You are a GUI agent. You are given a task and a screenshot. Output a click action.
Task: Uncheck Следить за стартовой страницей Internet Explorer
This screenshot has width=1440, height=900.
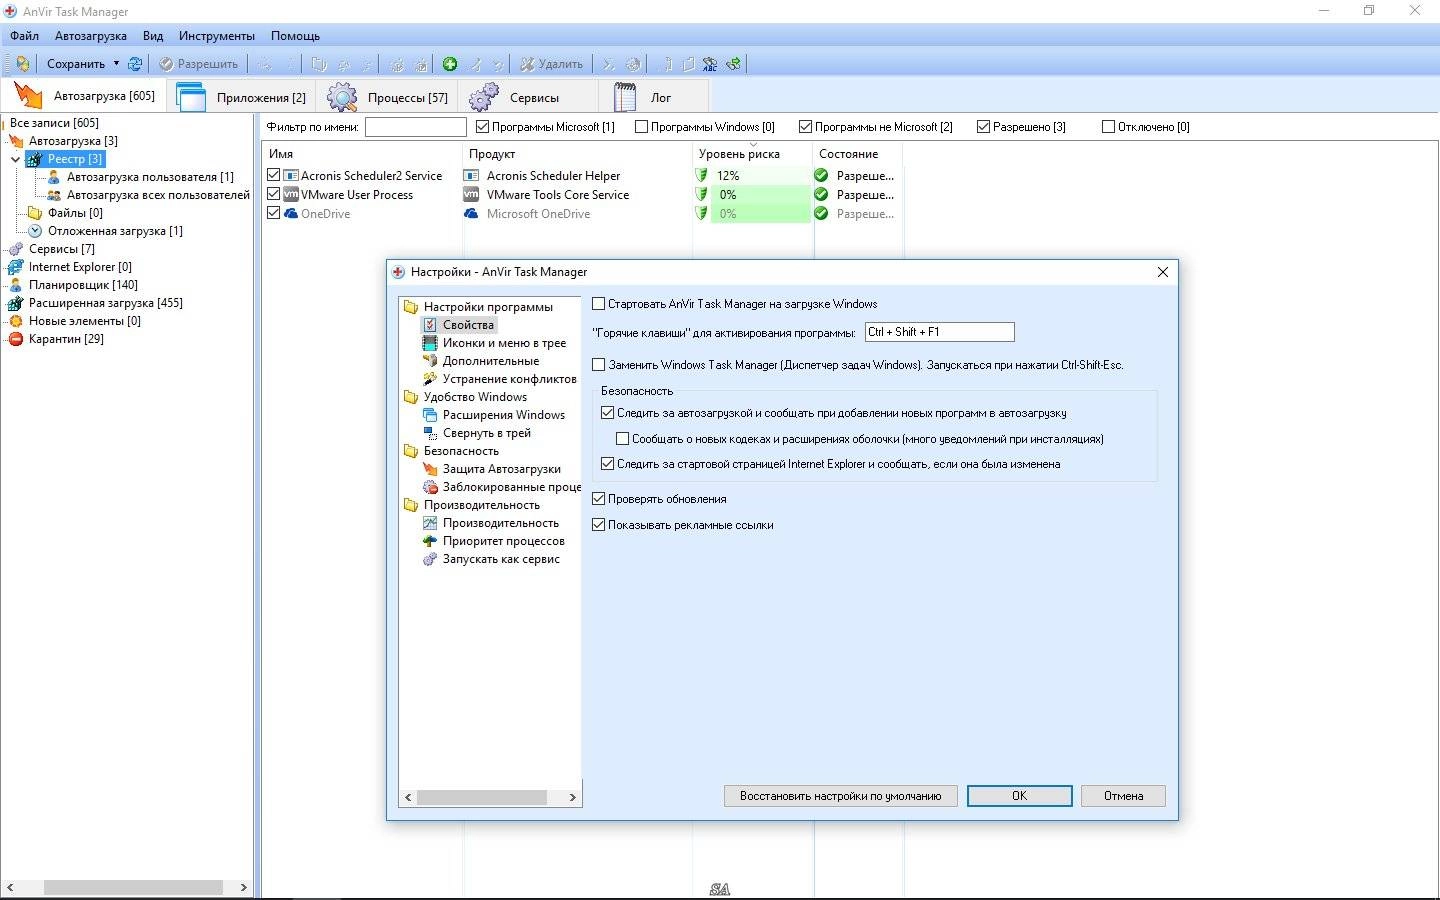coord(607,464)
